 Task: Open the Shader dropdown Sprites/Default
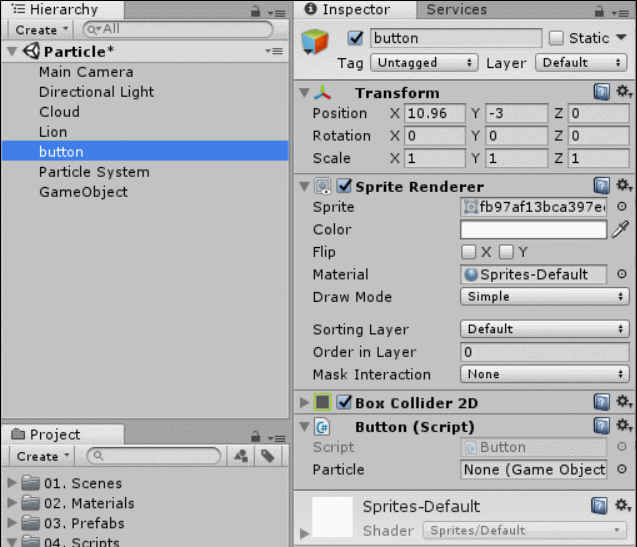tap(524, 530)
